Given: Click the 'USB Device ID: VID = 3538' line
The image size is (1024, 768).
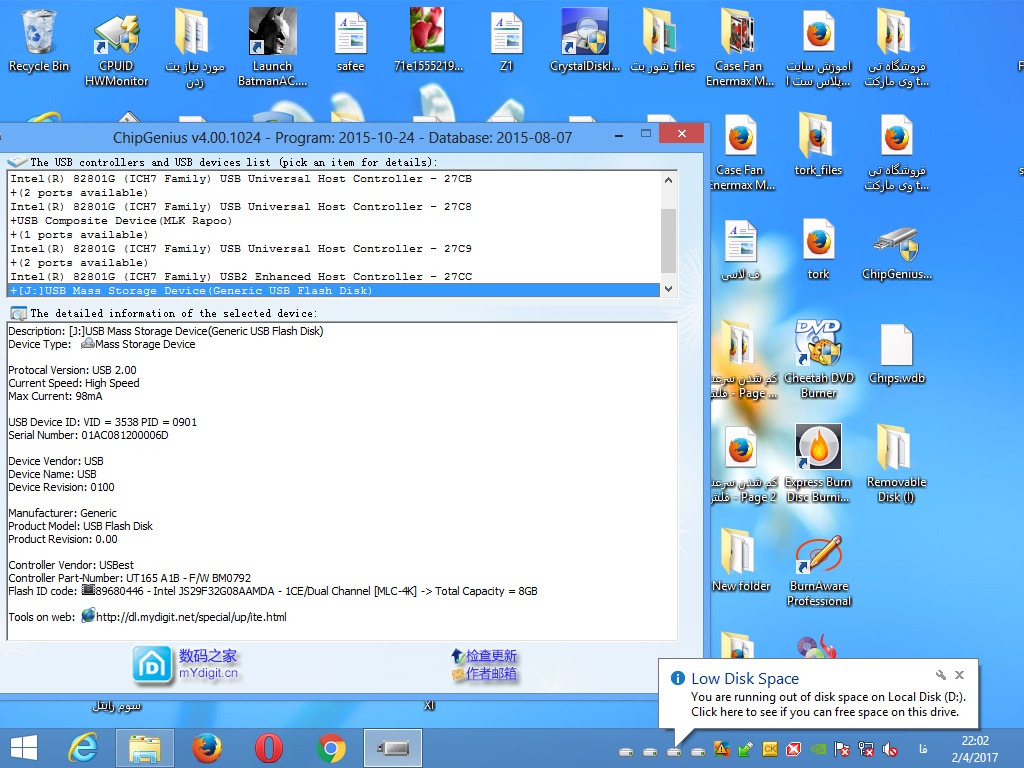Looking at the screenshot, I should tap(103, 423).
